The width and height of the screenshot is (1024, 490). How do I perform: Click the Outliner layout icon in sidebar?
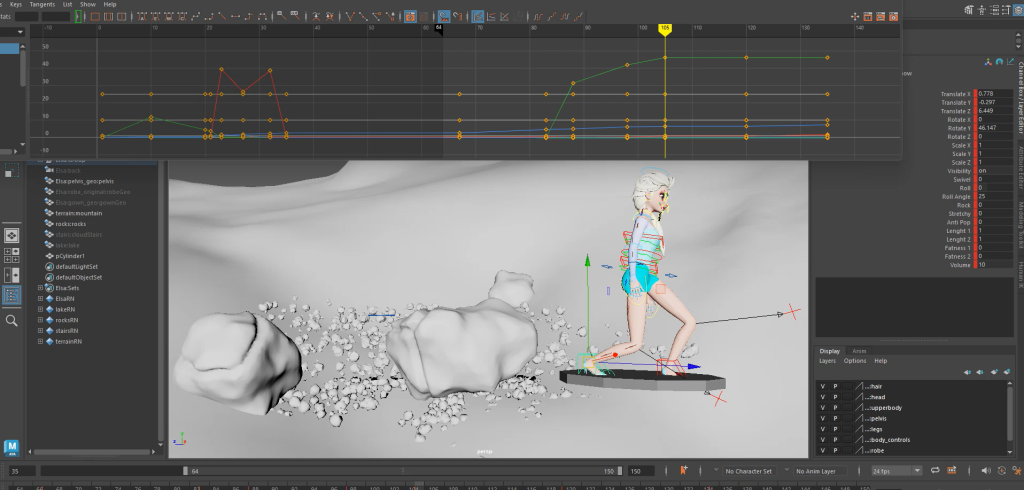[x=12, y=295]
